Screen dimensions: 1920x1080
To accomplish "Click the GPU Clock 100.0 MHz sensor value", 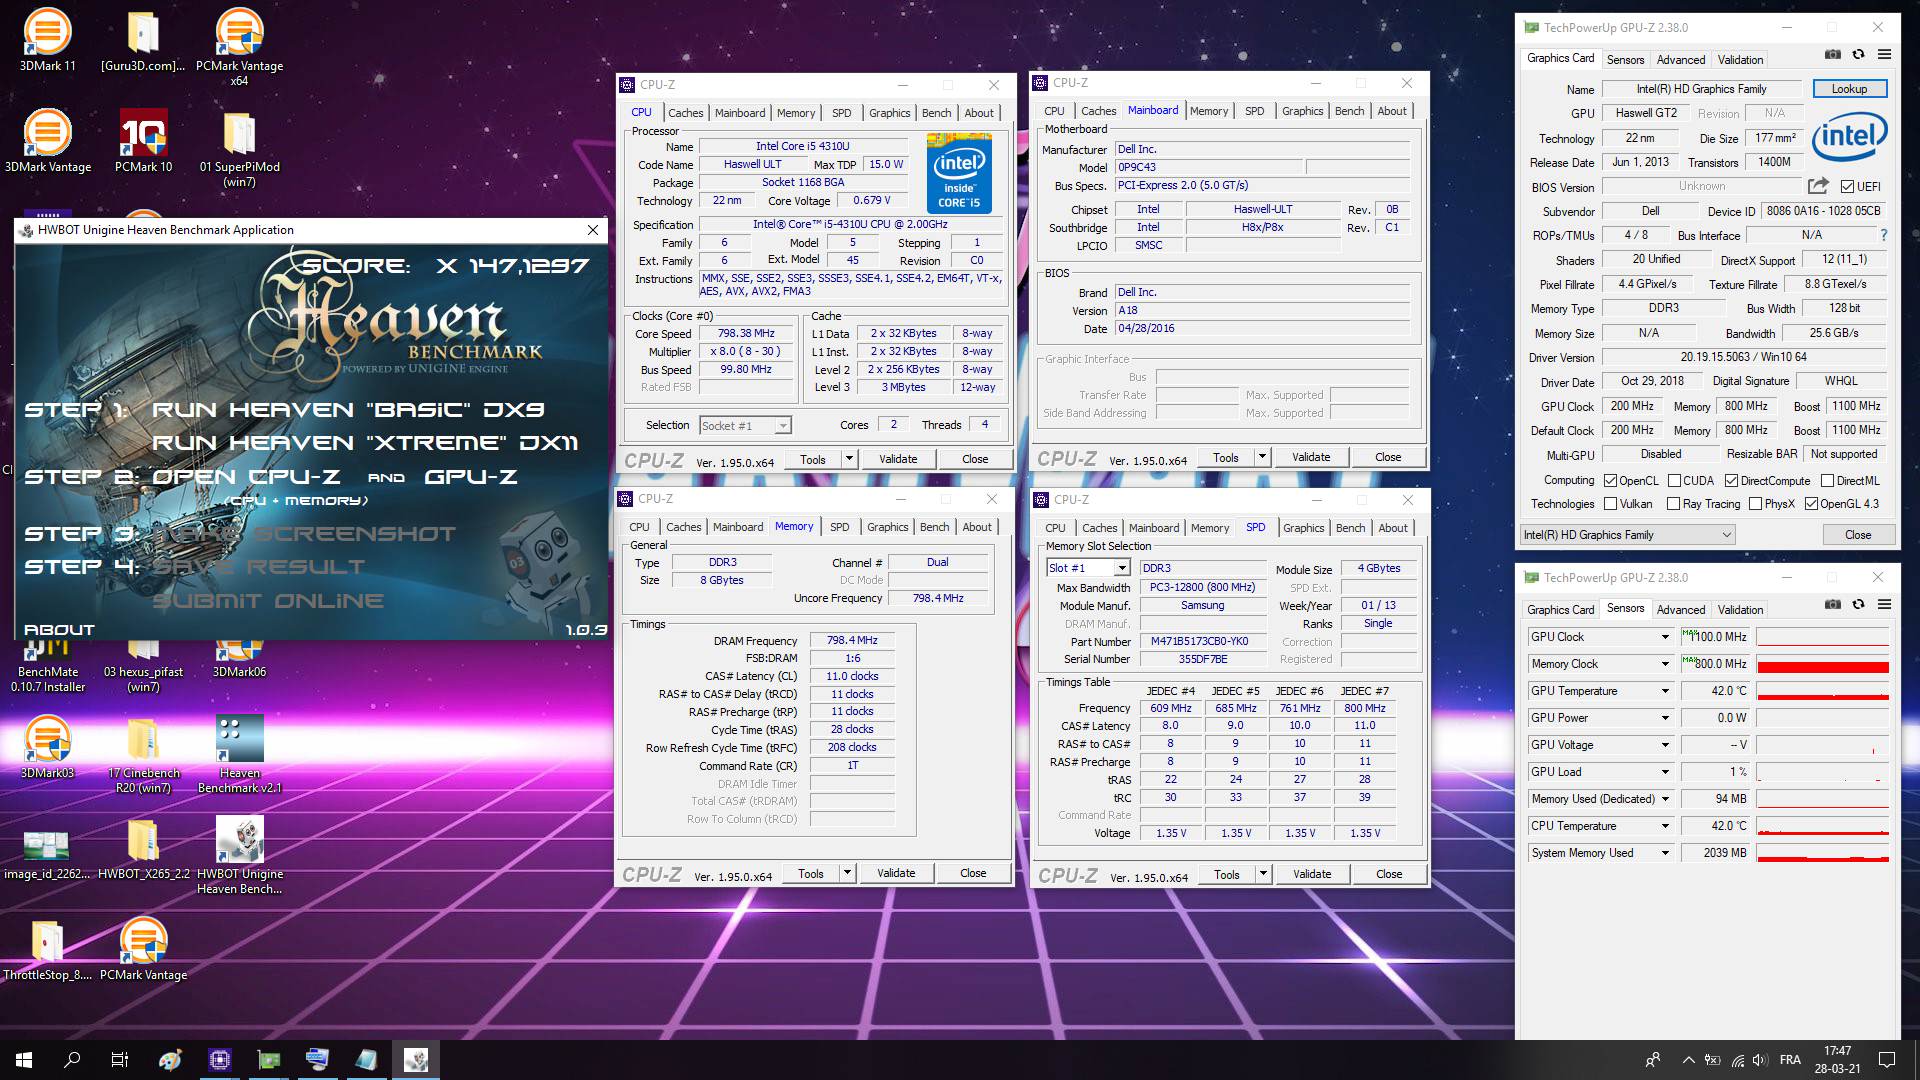I will click(1715, 637).
